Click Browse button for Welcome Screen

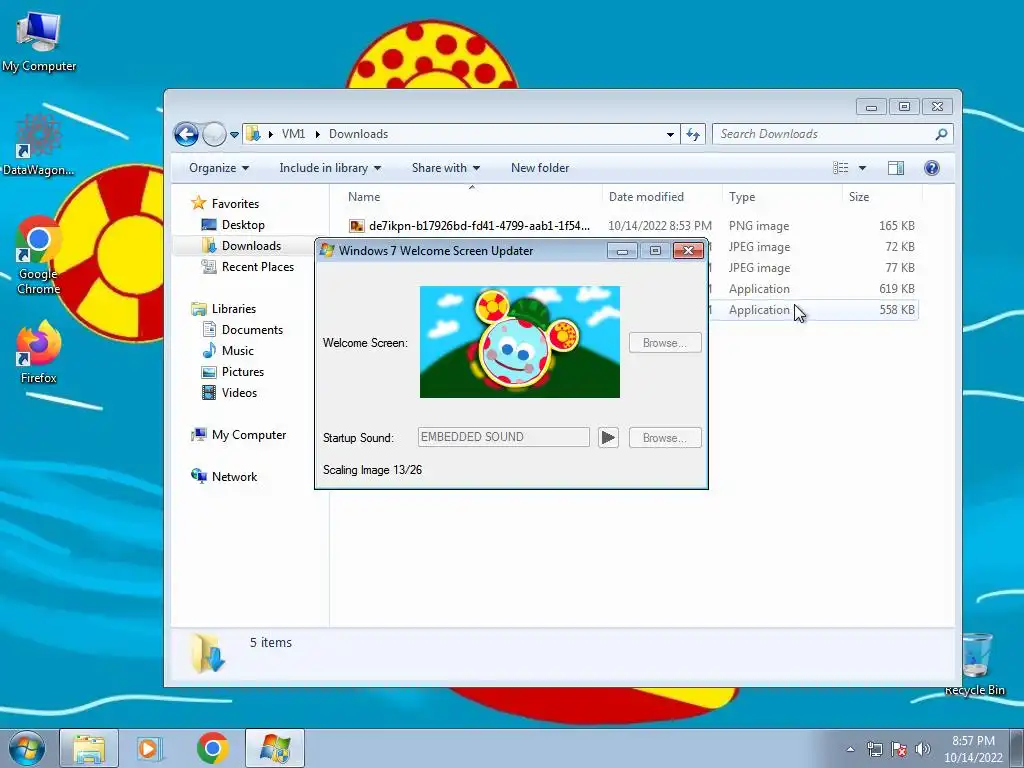click(x=665, y=343)
